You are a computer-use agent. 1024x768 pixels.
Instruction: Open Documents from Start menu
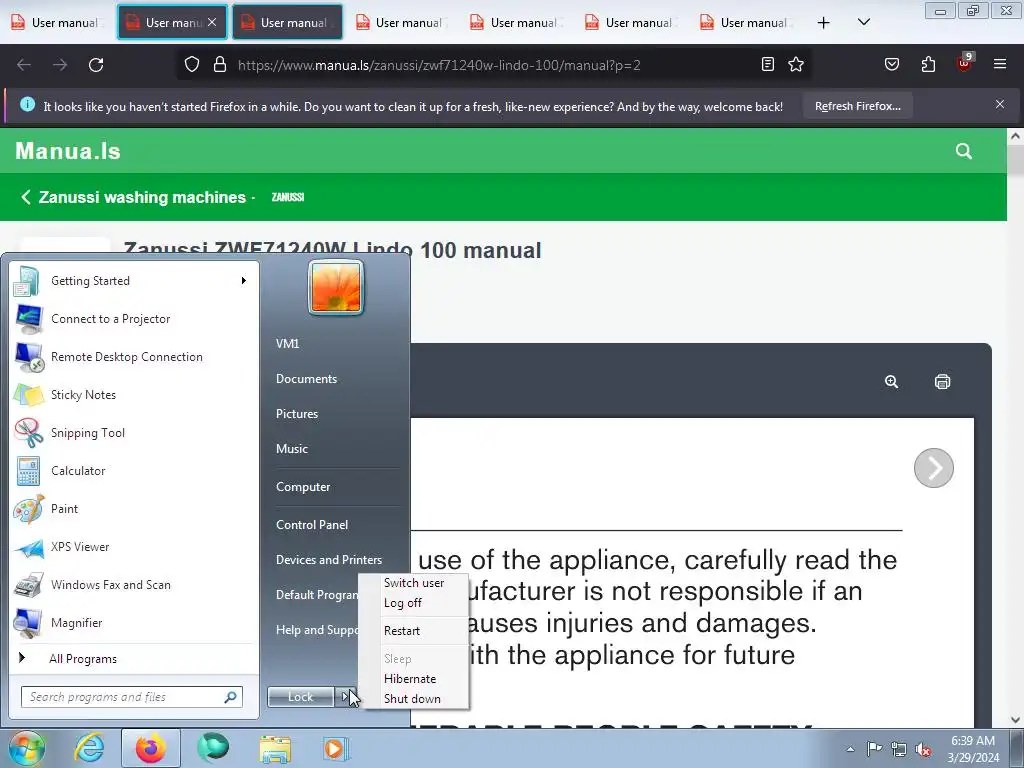306,379
